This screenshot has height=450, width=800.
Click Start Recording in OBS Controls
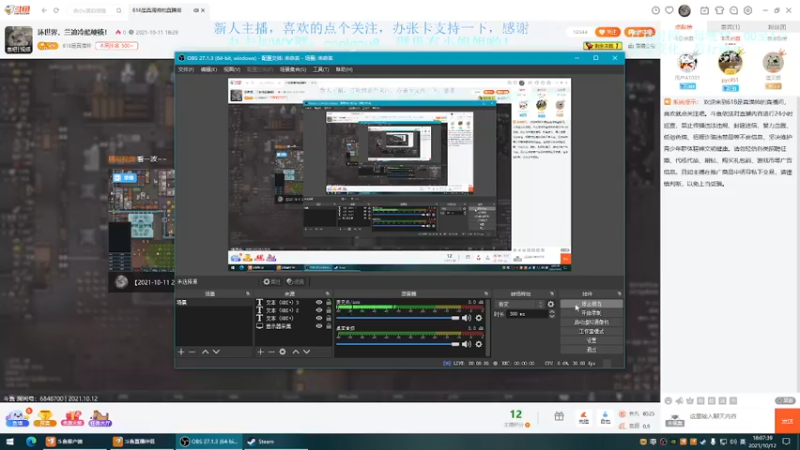(x=591, y=313)
